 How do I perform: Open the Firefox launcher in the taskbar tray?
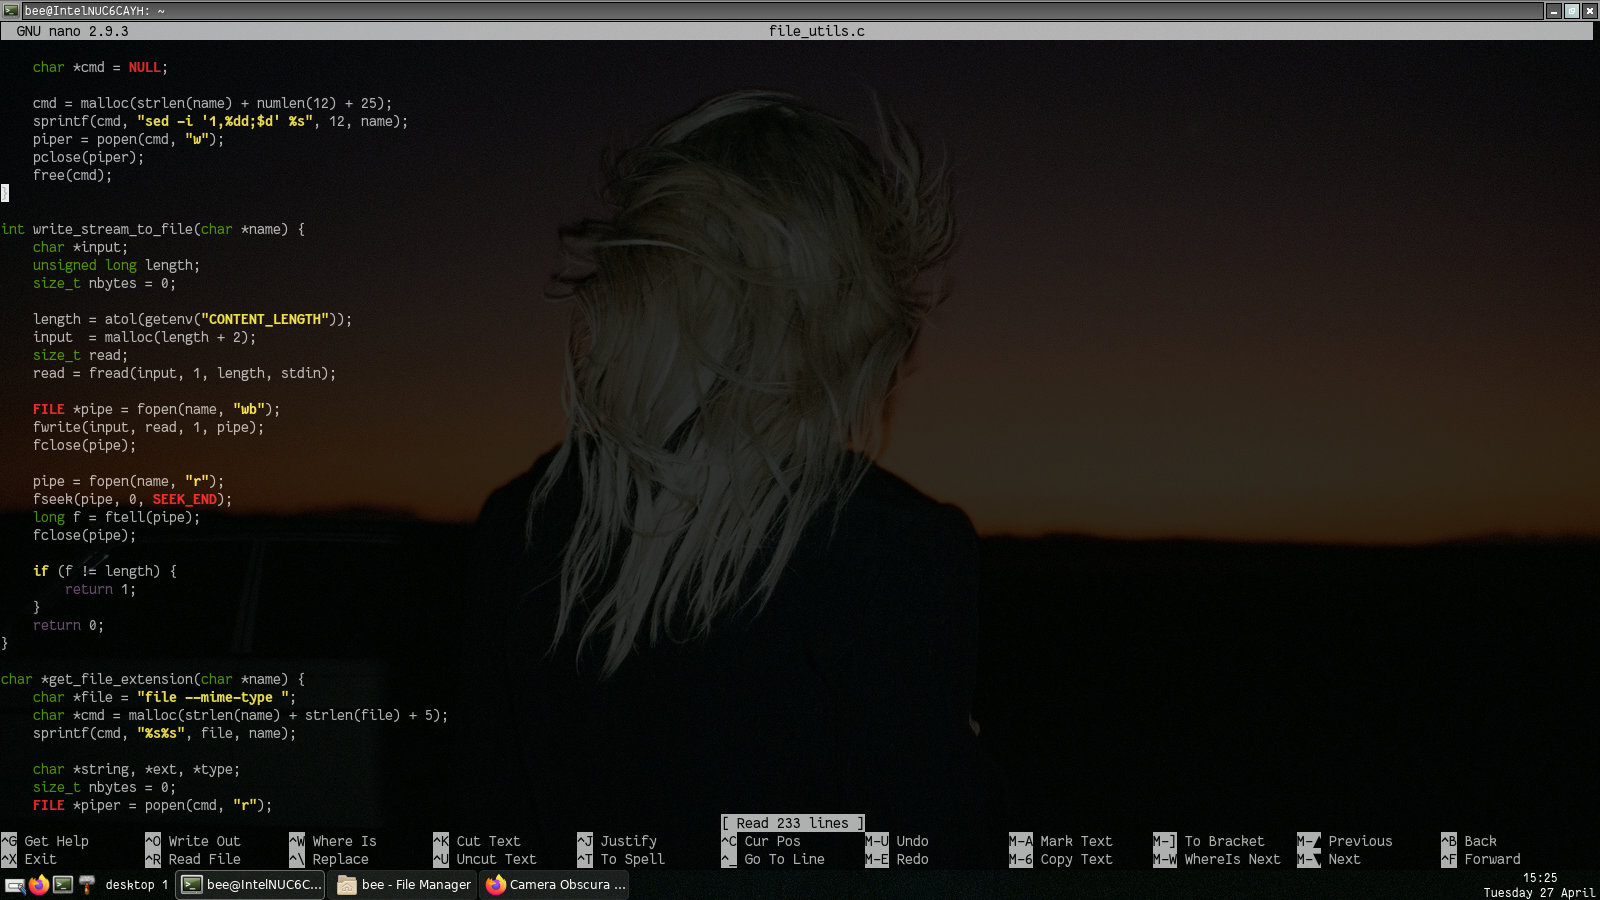tap(39, 885)
